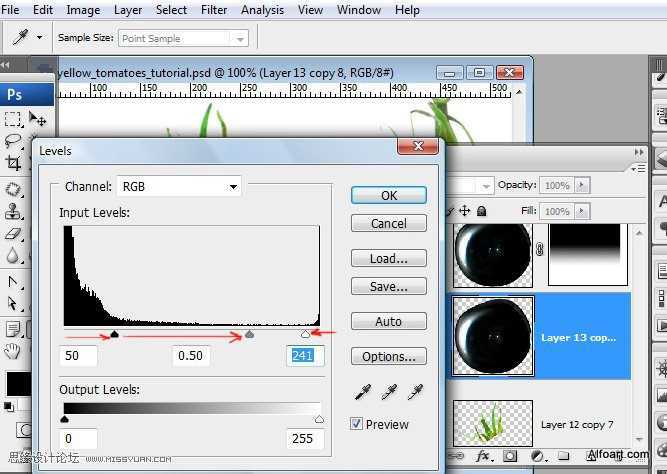Toggle the Preview checkbox
The width and height of the screenshot is (667, 474).
pyautogui.click(x=356, y=424)
